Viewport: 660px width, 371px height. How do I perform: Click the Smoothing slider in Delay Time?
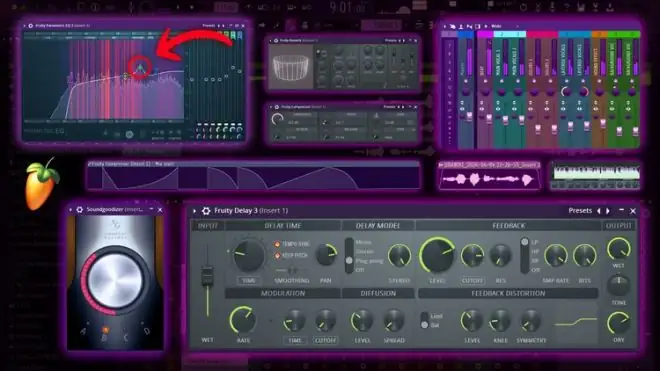click(292, 270)
